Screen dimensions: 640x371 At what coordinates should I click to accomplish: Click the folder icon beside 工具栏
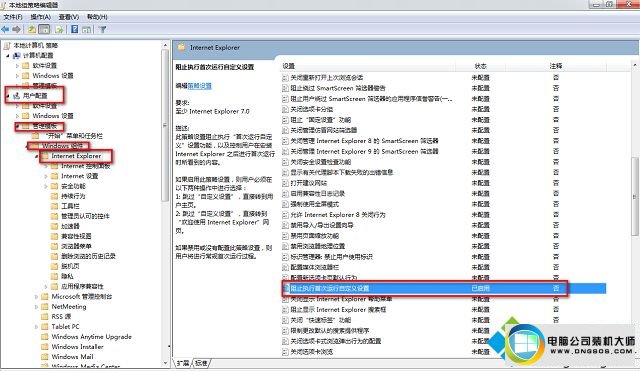[x=55, y=206]
